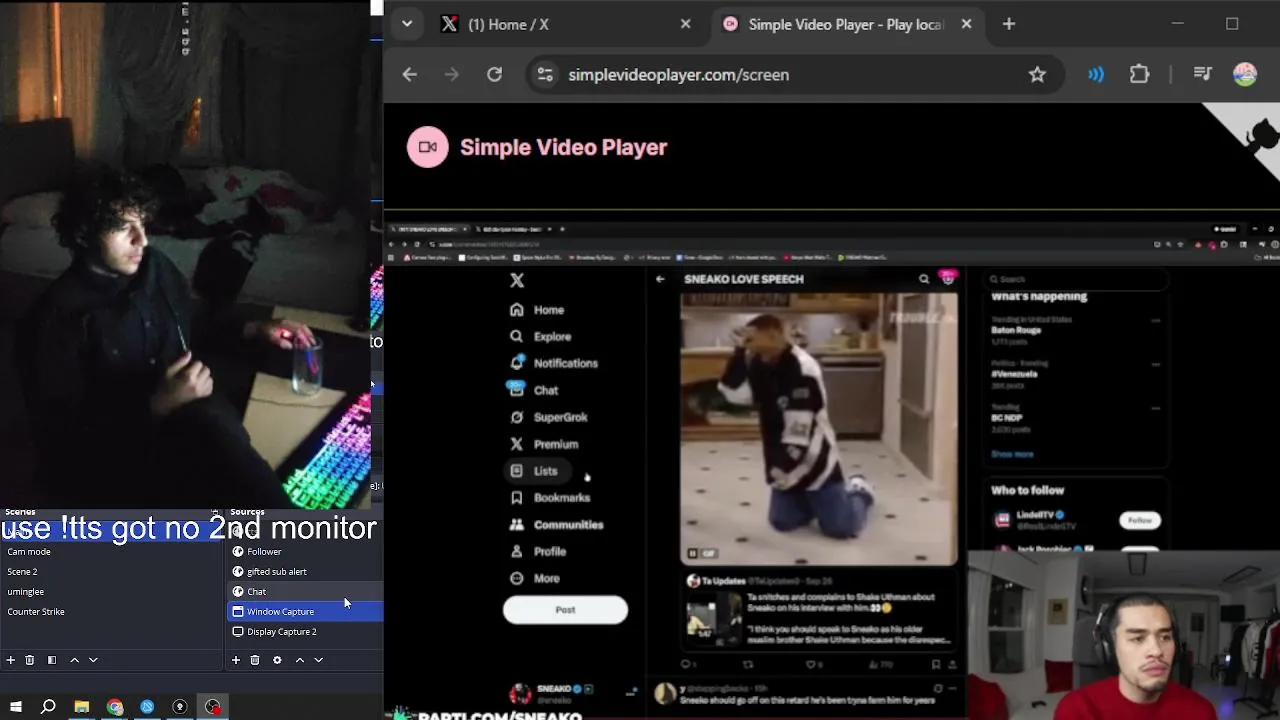This screenshot has height=720, width=1280.
Task: Select the Scene 2 scene
Action: click(111, 572)
